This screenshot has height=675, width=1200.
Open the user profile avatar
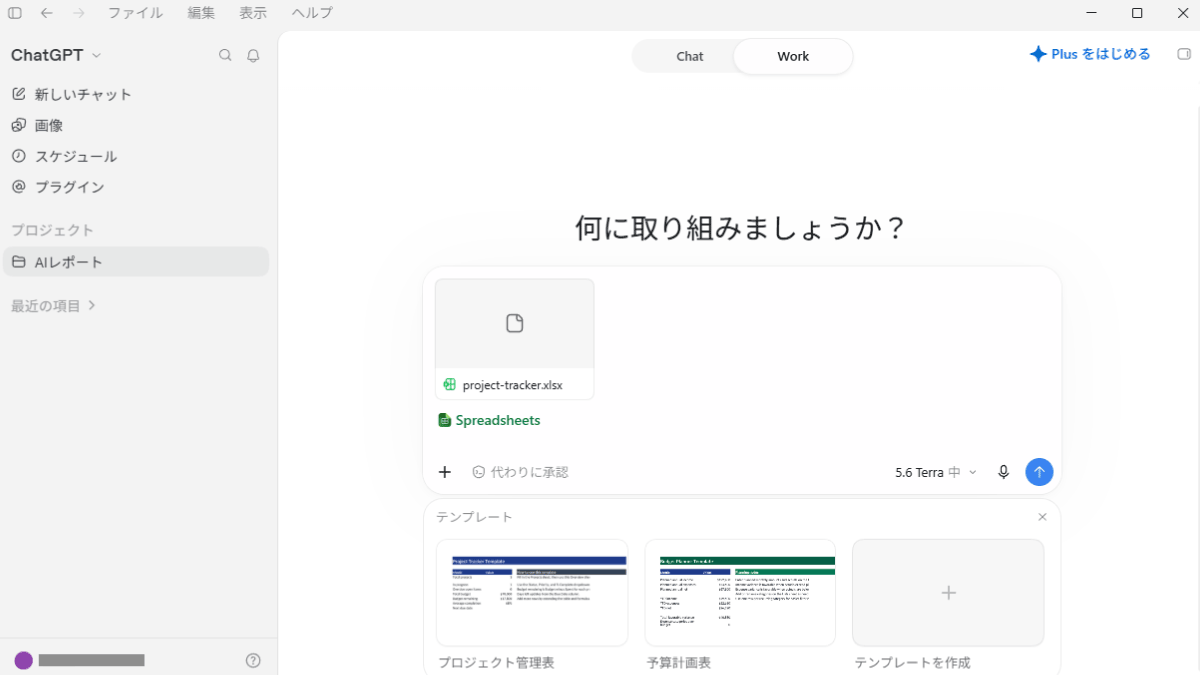[x=23, y=660]
